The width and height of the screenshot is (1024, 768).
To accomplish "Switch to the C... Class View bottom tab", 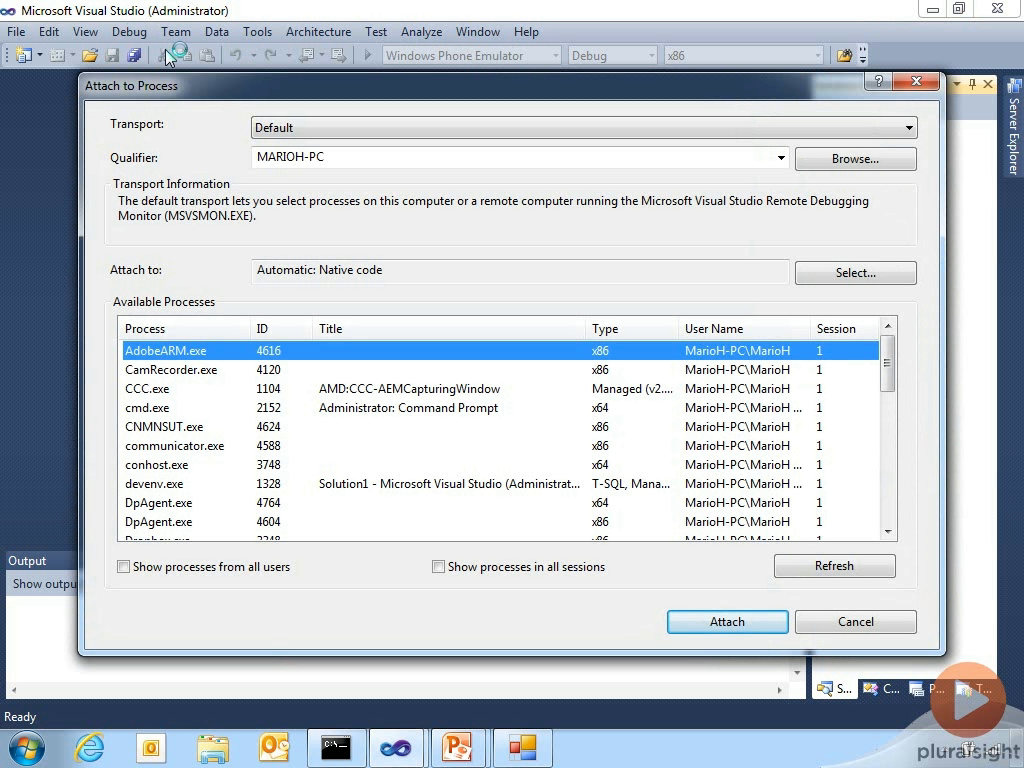I will coord(881,688).
